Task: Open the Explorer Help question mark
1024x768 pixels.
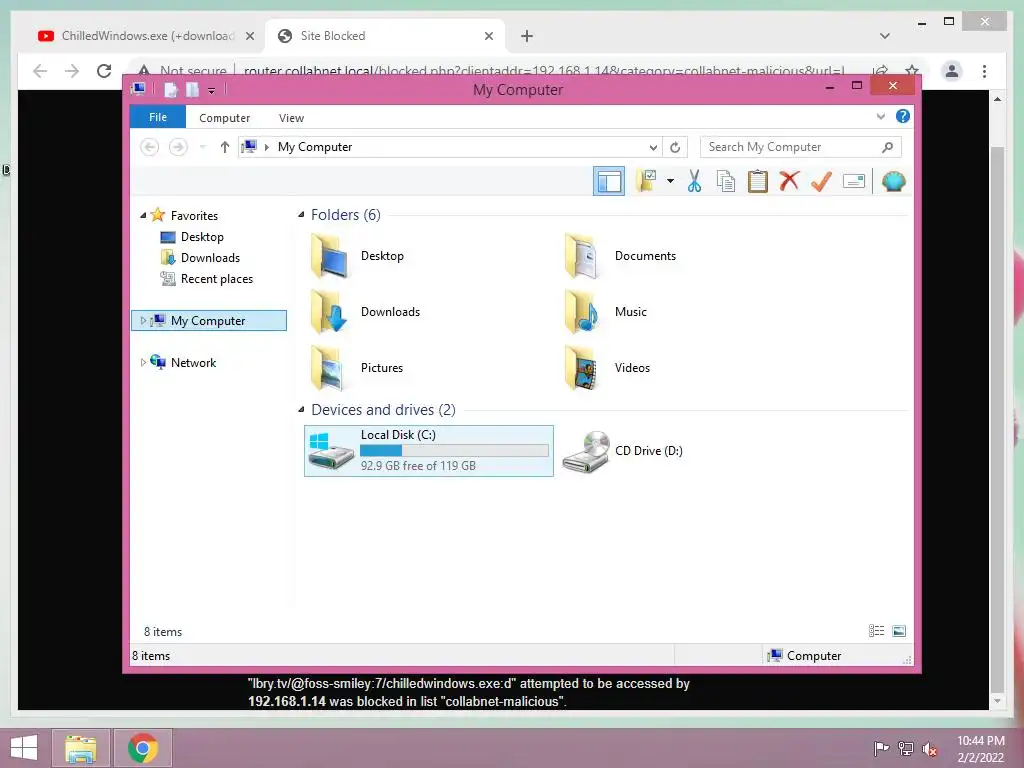Action: [x=903, y=116]
